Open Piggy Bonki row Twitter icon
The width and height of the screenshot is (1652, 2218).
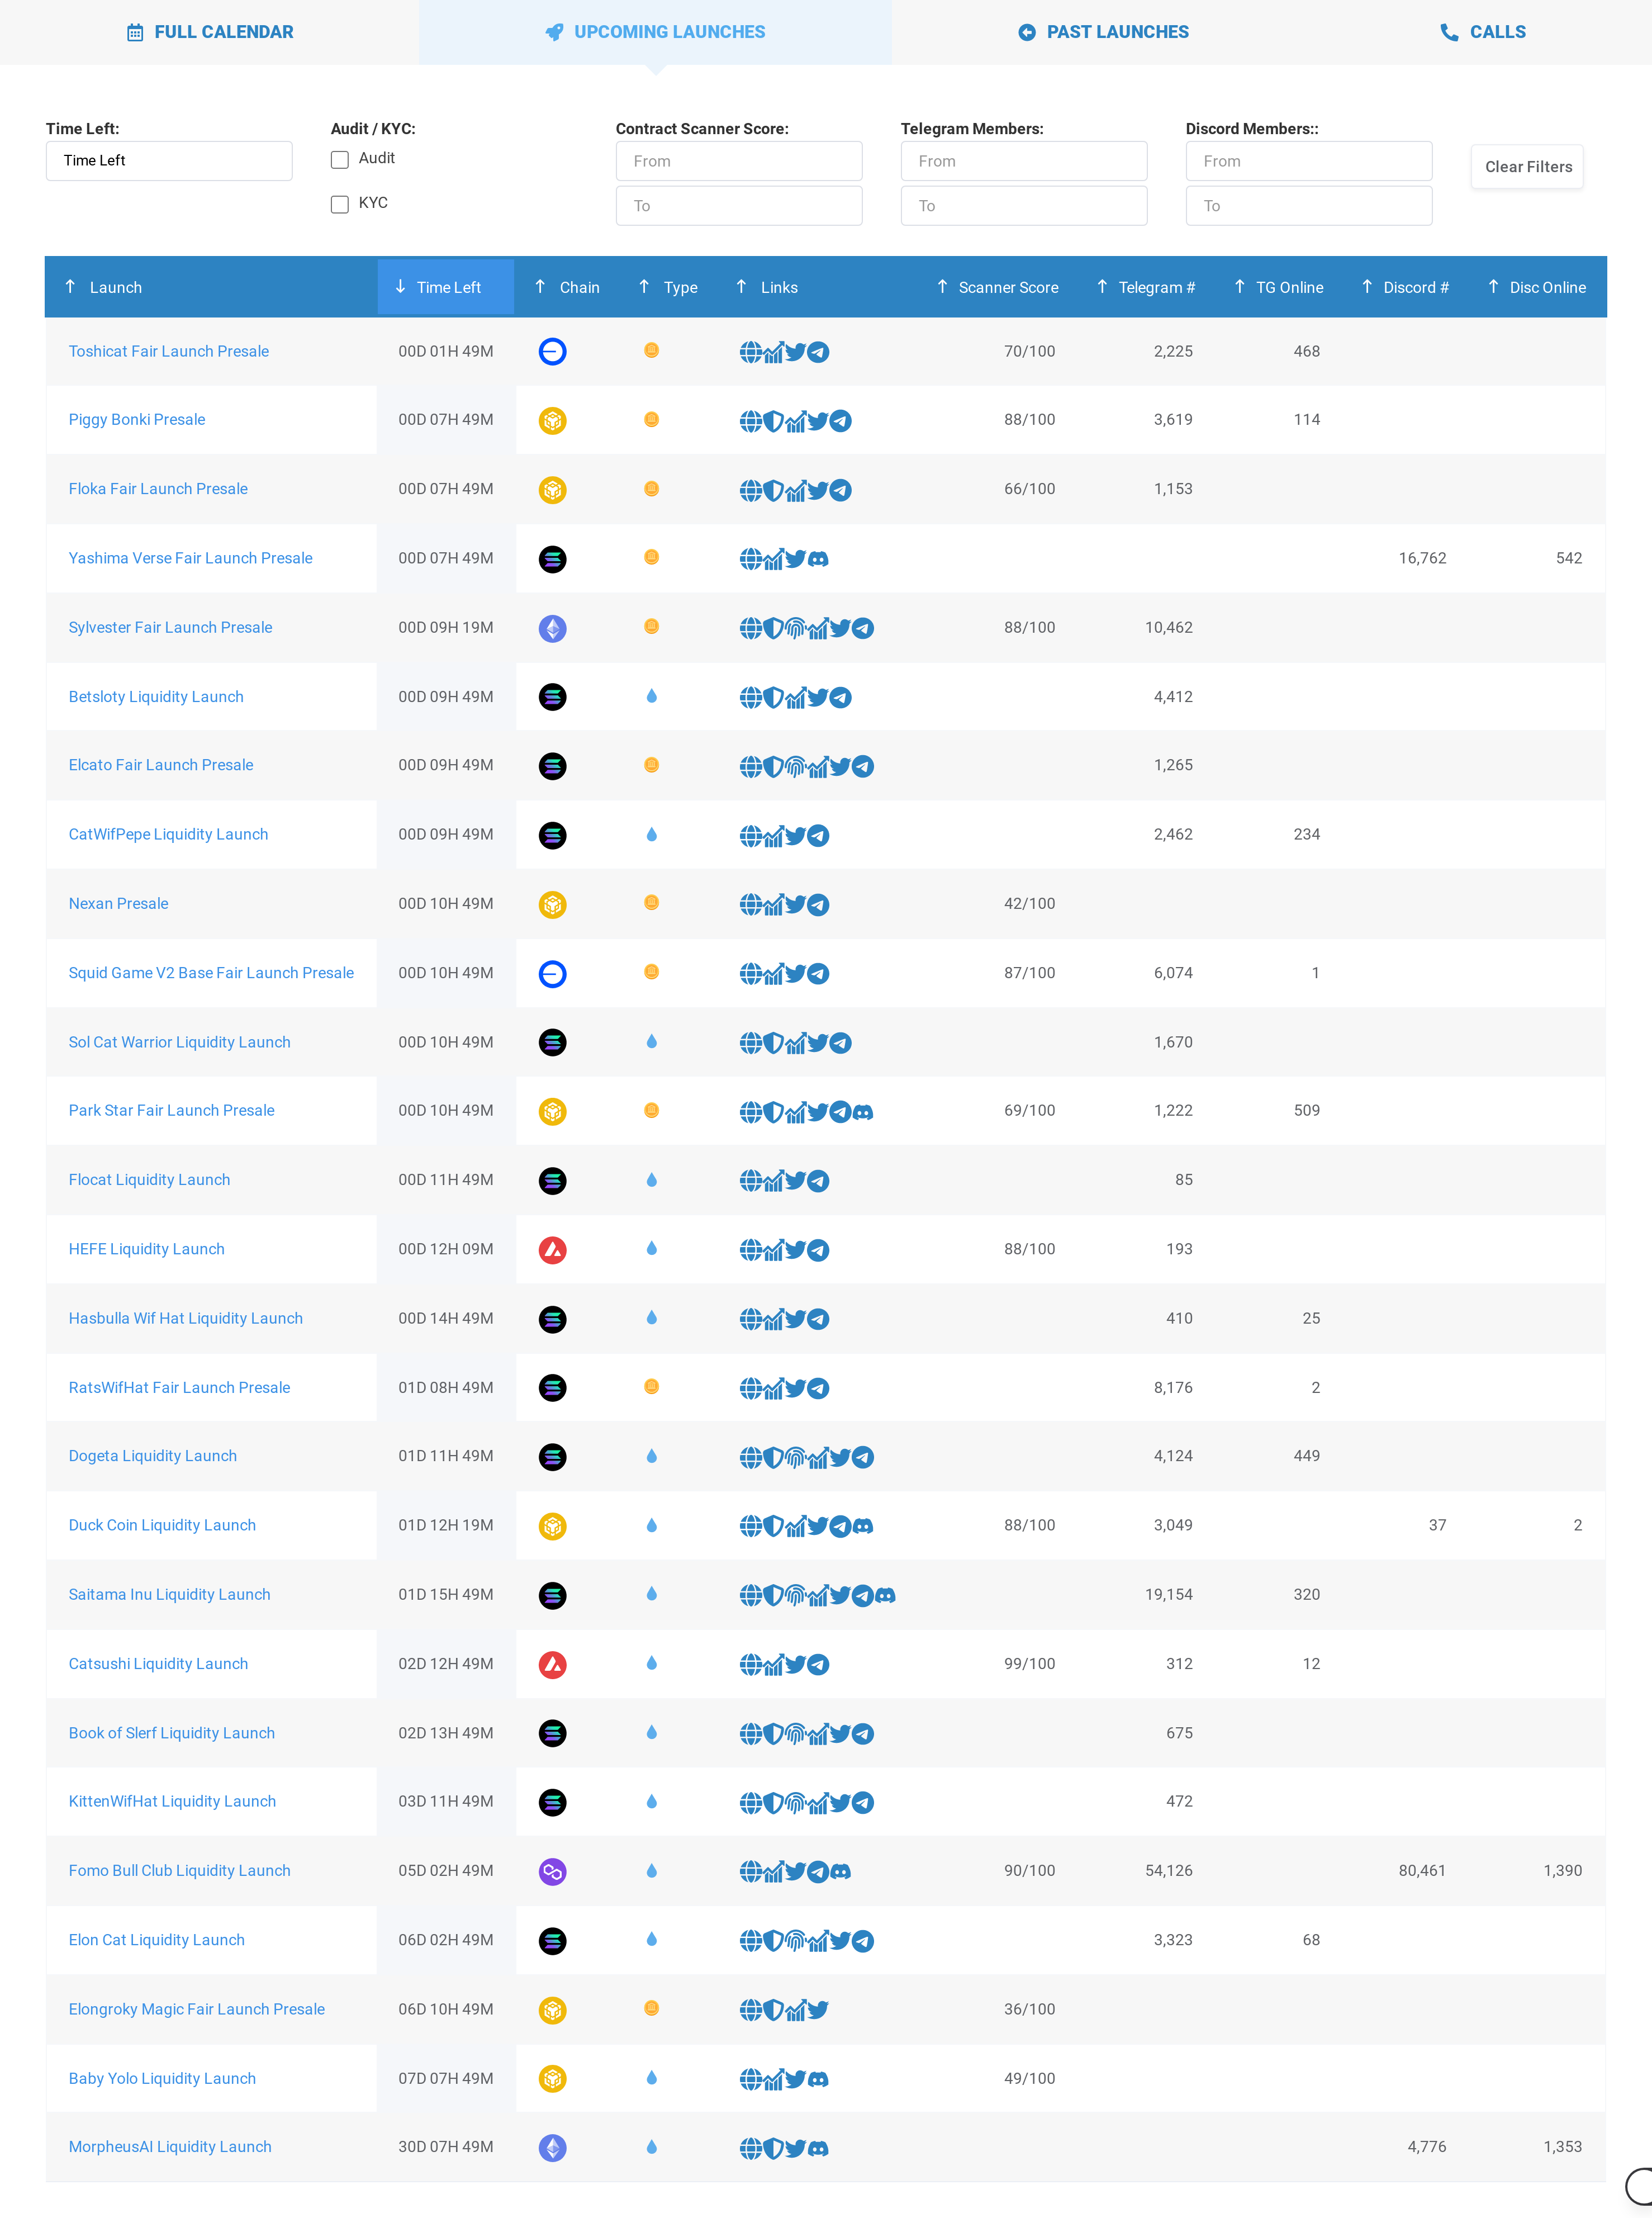818,421
